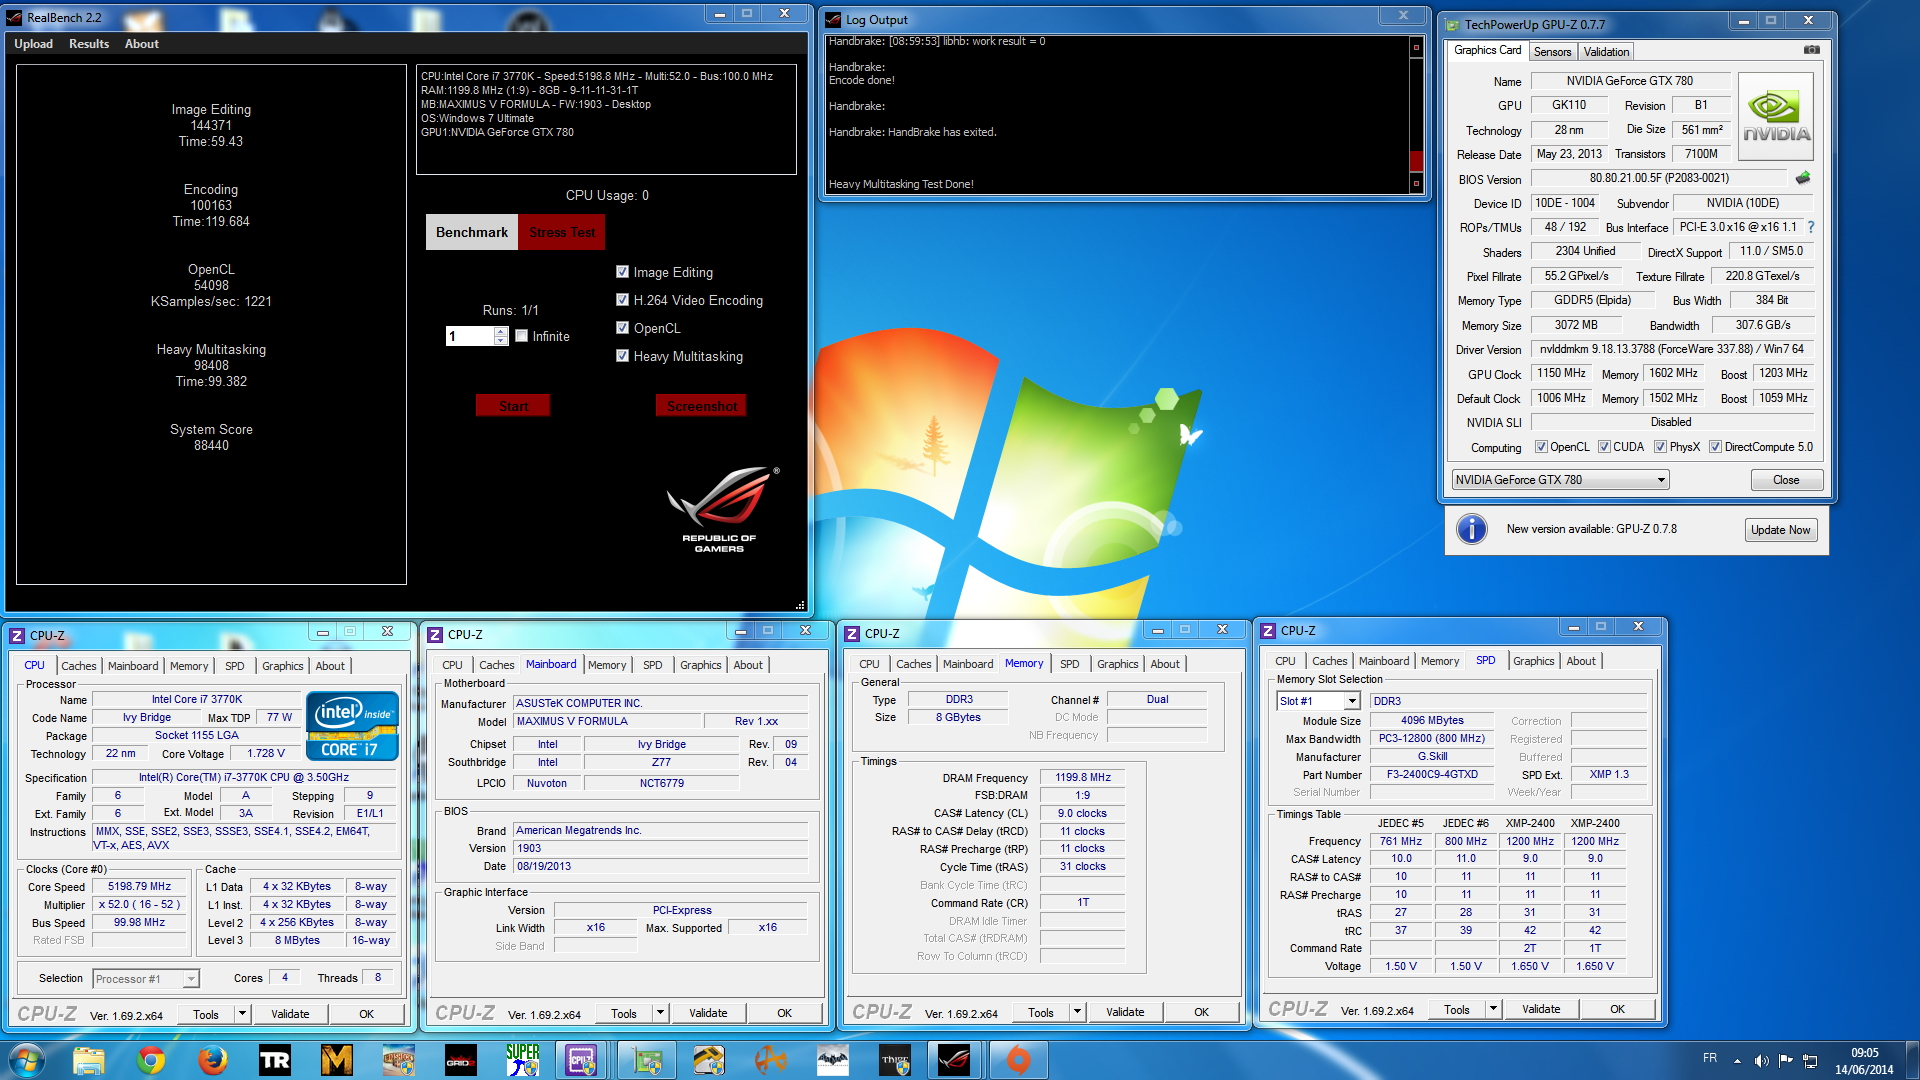This screenshot has width=1920, height=1080.
Task: Open Start menu orb
Action: point(27,1060)
